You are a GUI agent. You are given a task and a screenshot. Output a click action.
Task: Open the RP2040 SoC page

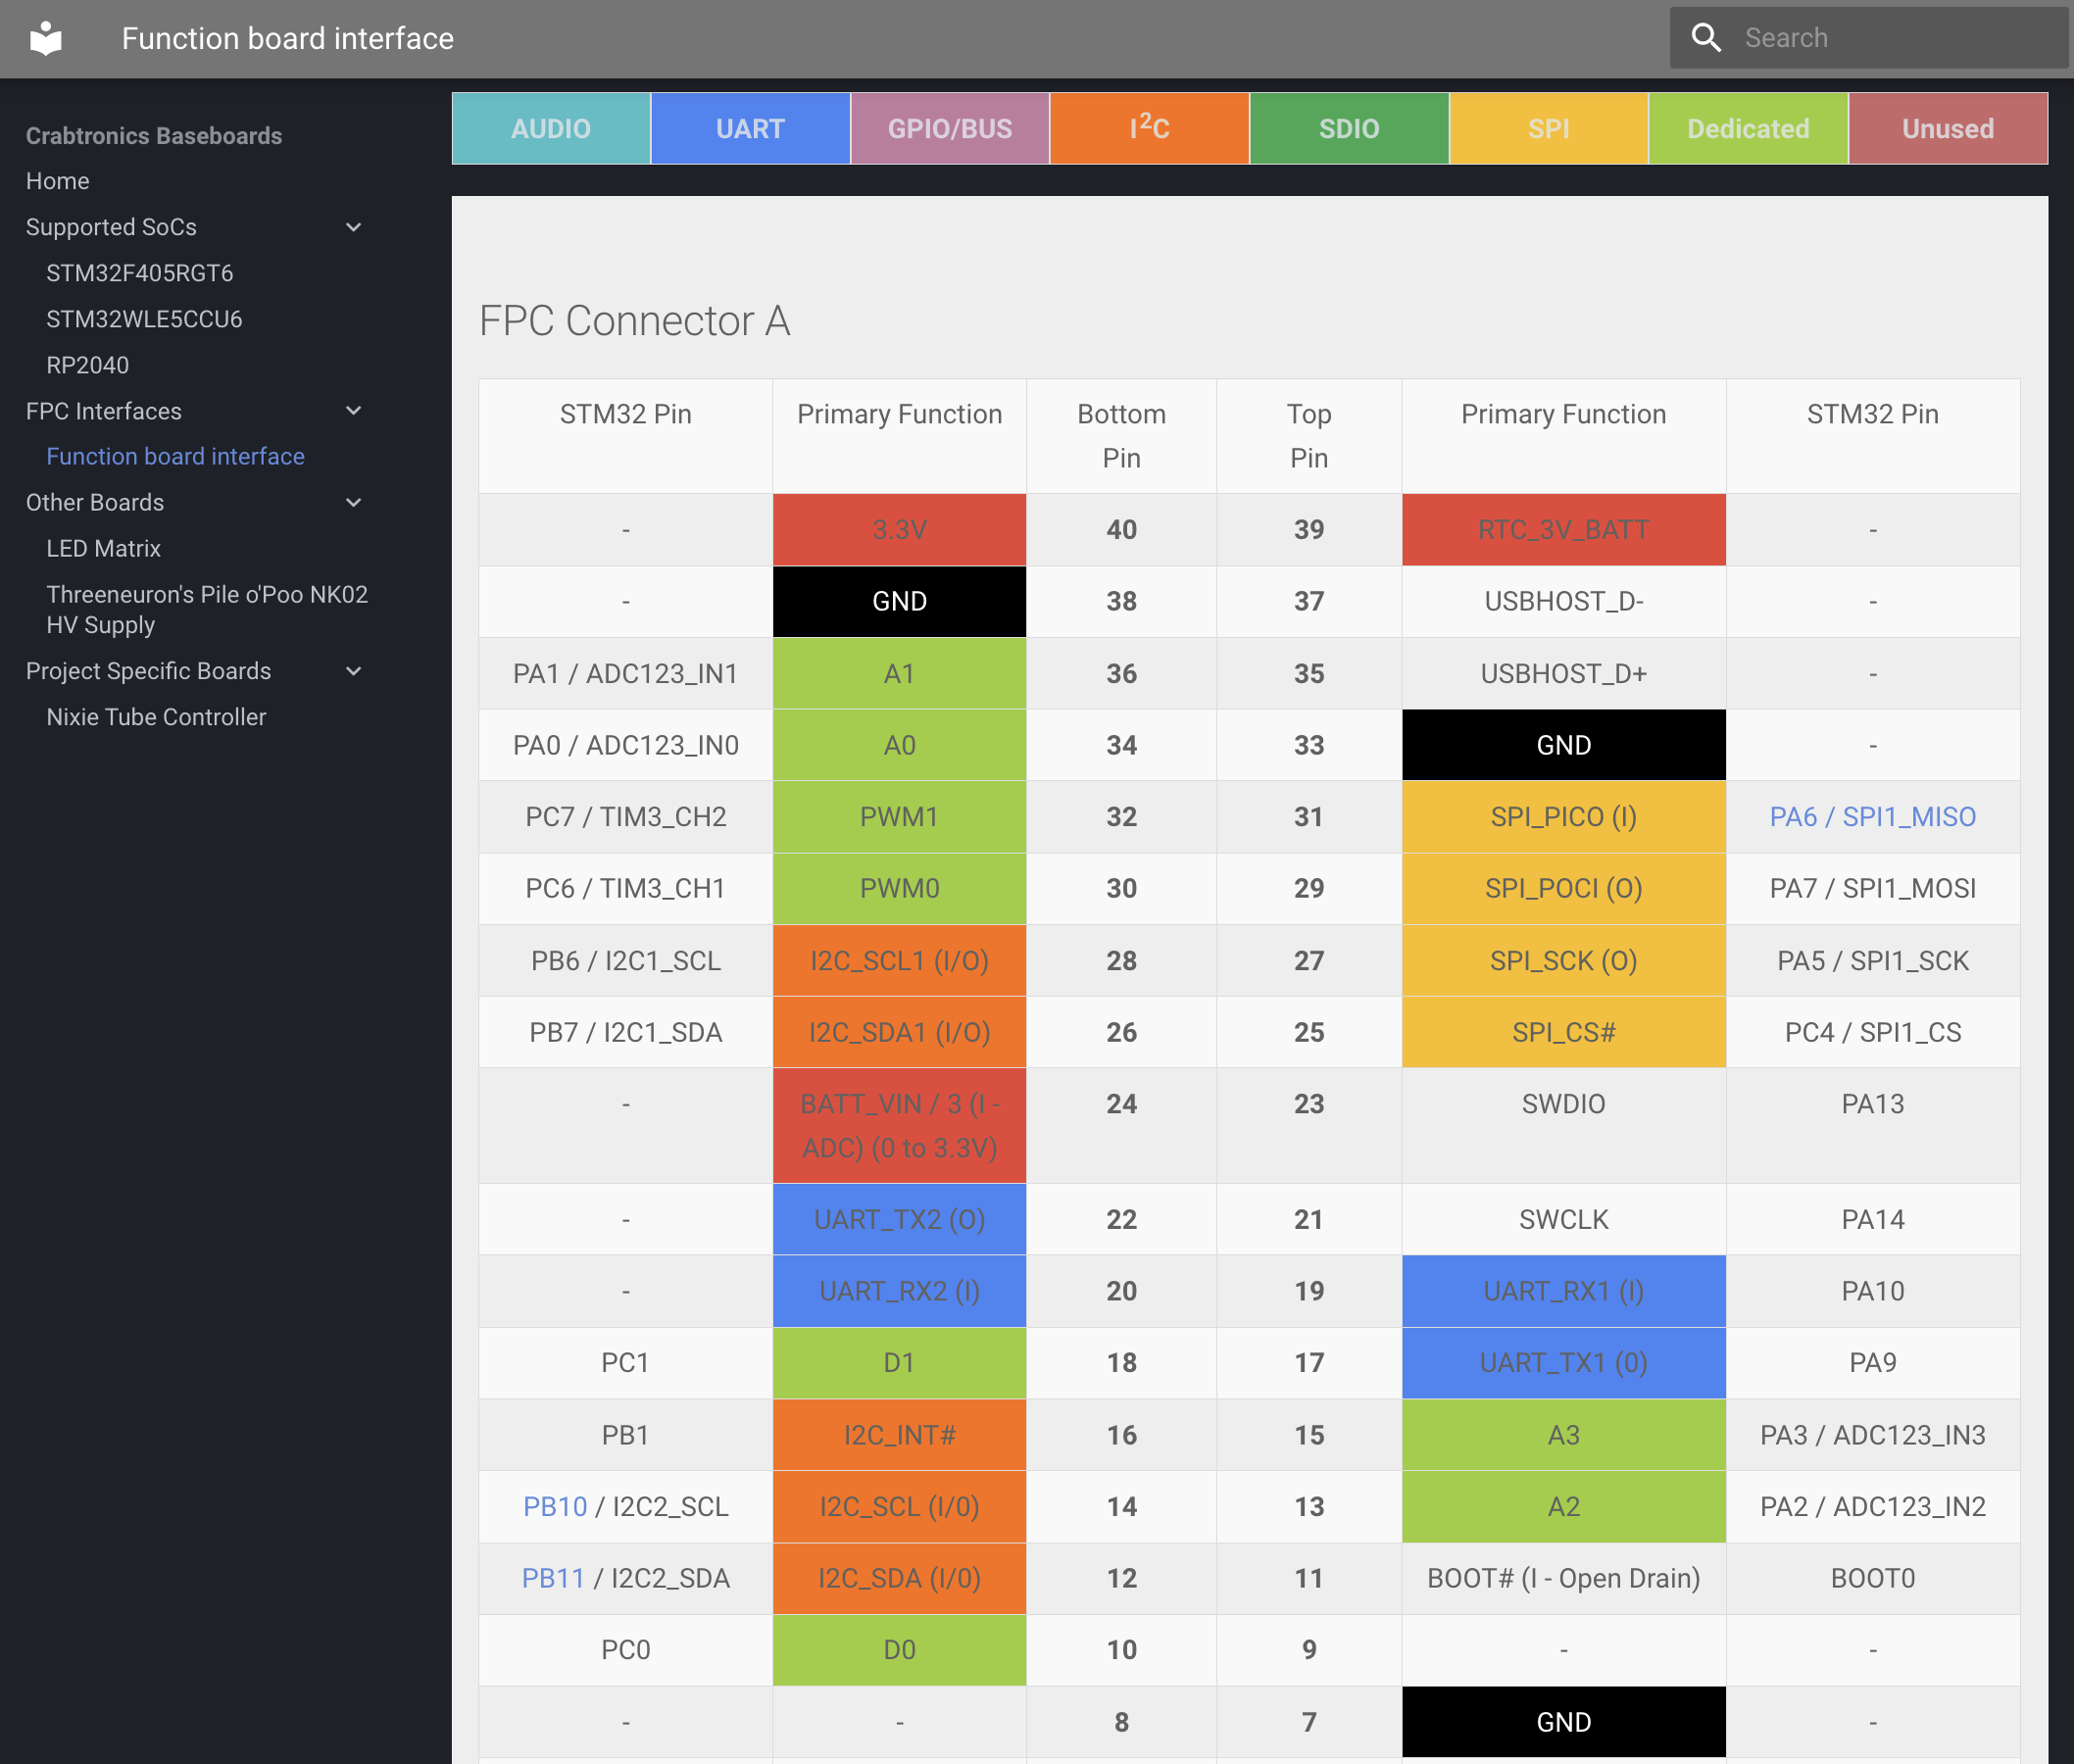click(87, 365)
